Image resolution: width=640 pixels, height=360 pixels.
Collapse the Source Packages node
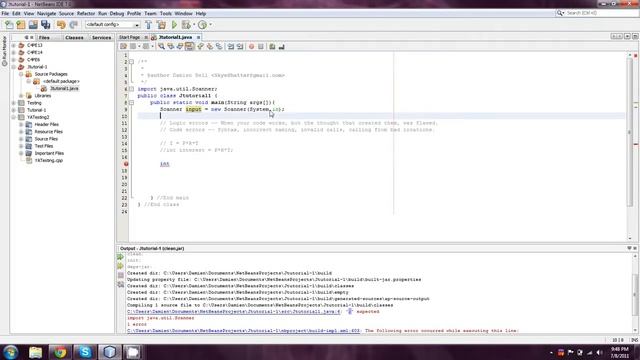pyautogui.click(x=21, y=74)
